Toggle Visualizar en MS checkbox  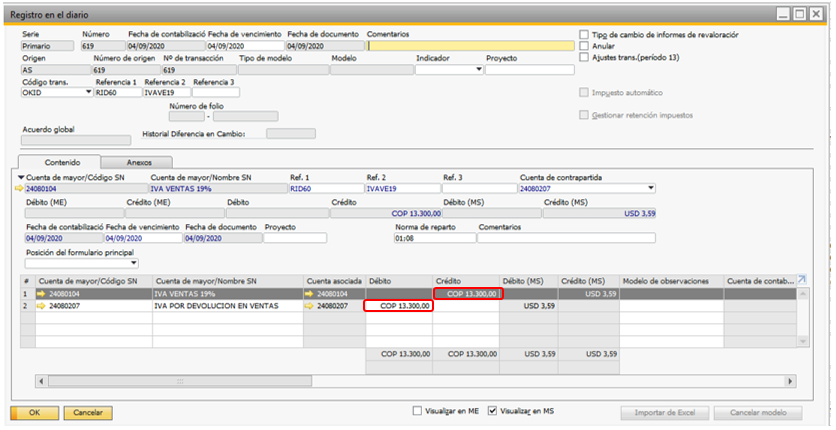(x=492, y=411)
